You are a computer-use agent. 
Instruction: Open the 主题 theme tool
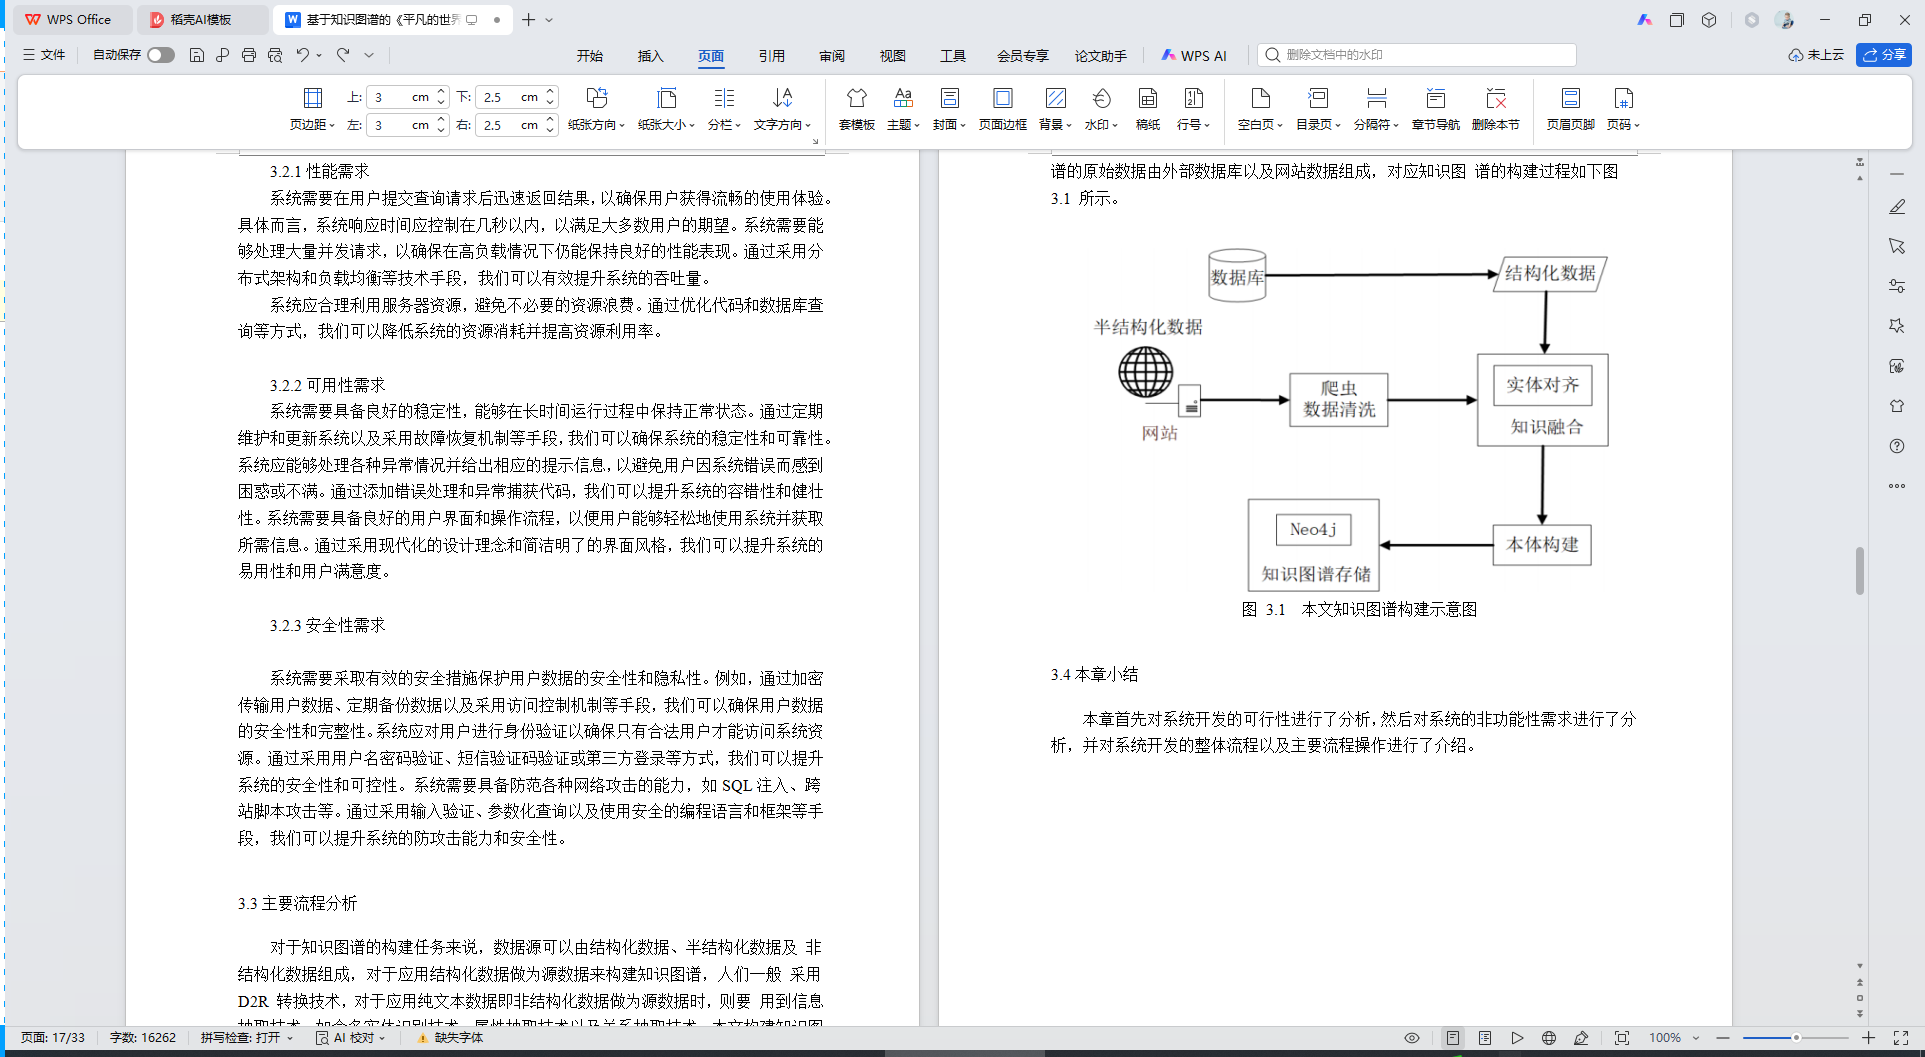pos(903,108)
